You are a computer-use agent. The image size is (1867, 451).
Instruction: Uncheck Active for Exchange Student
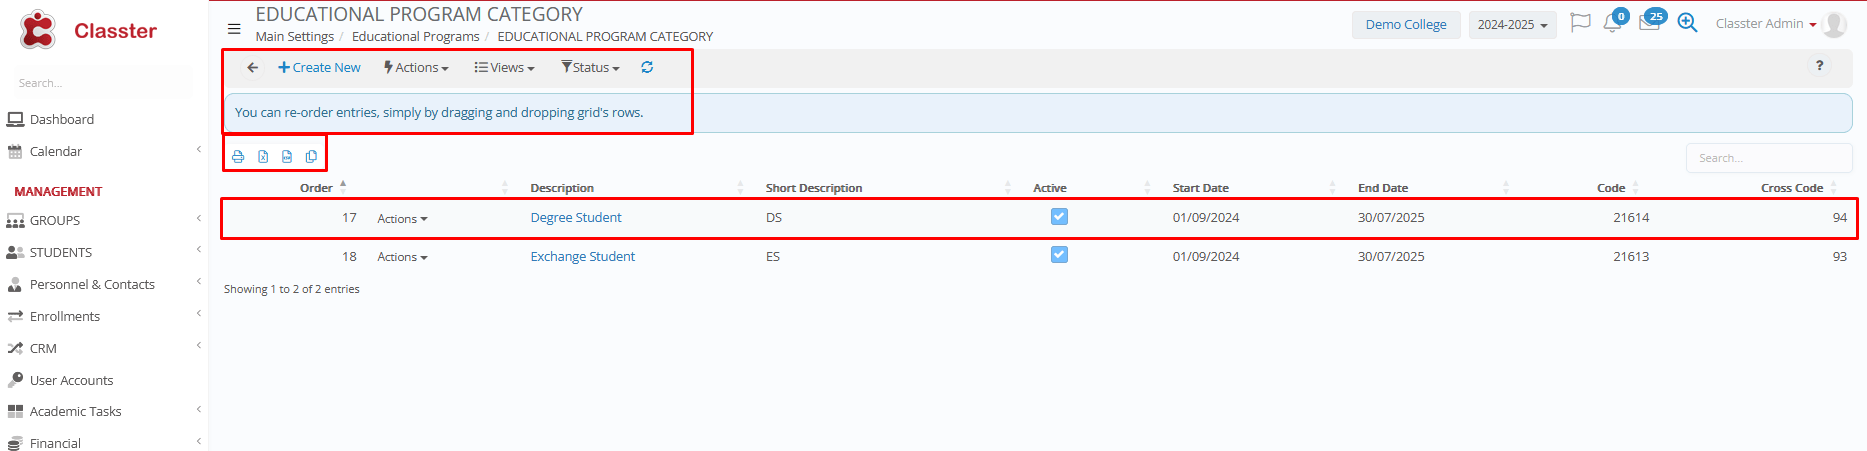tap(1059, 255)
